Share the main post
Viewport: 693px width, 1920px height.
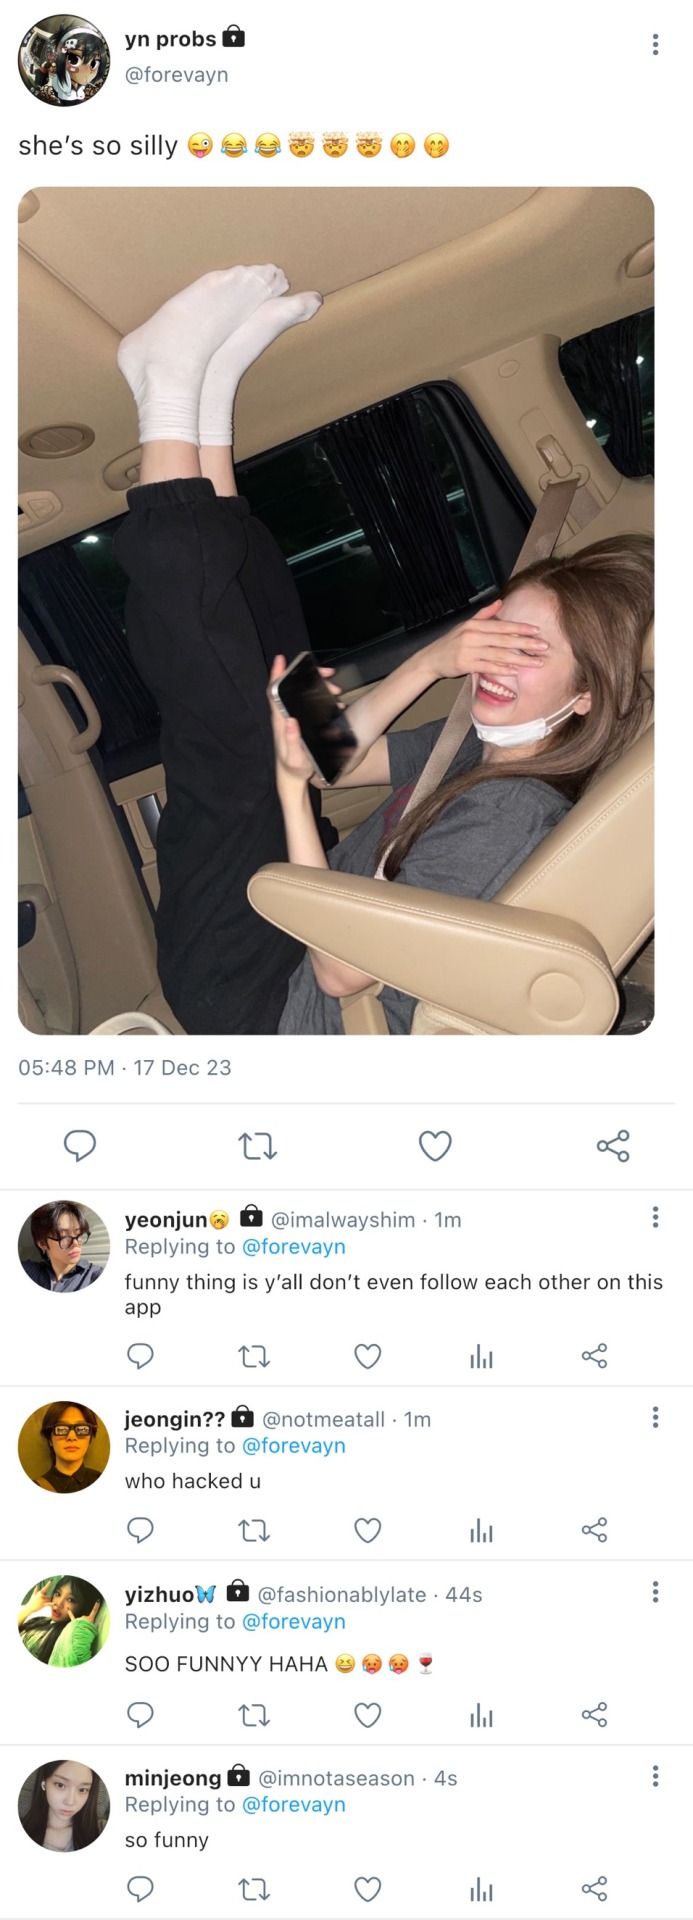pyautogui.click(x=613, y=1146)
